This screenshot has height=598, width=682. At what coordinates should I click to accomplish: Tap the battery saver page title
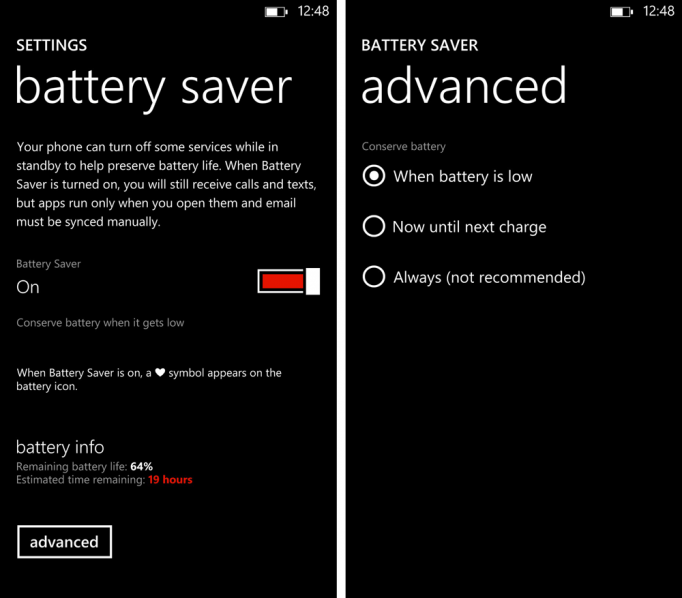point(154,88)
